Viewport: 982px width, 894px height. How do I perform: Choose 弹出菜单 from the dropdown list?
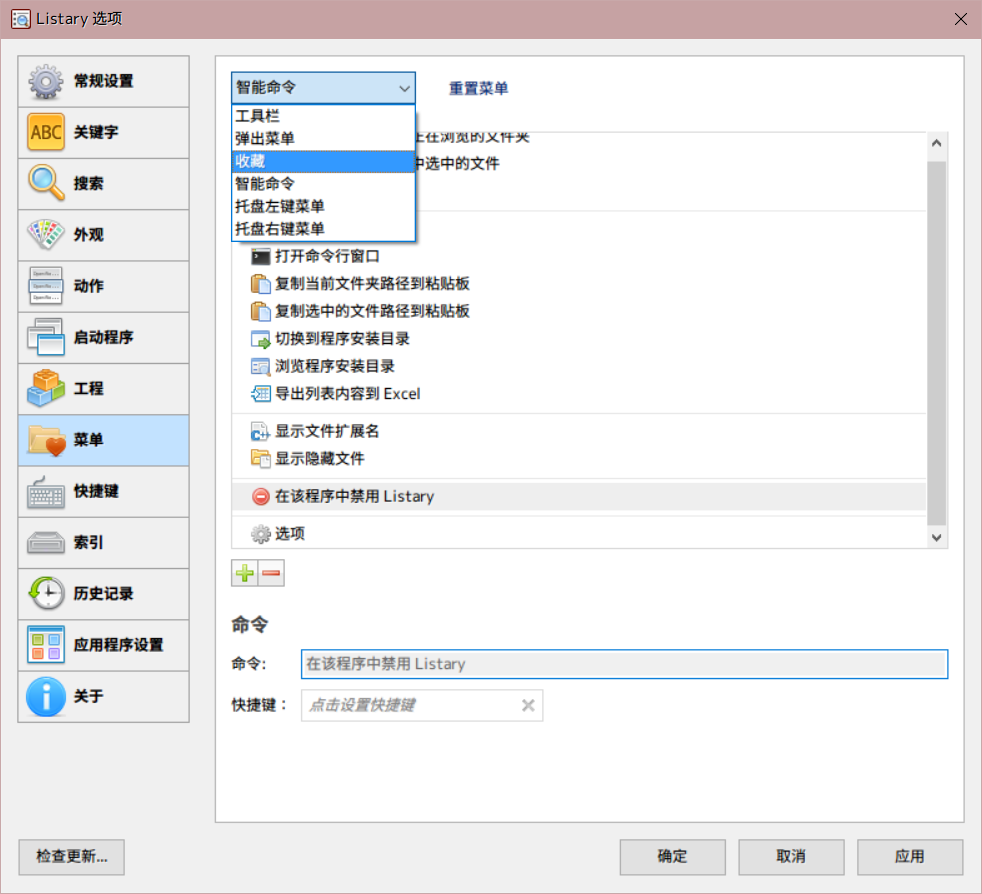[323, 138]
